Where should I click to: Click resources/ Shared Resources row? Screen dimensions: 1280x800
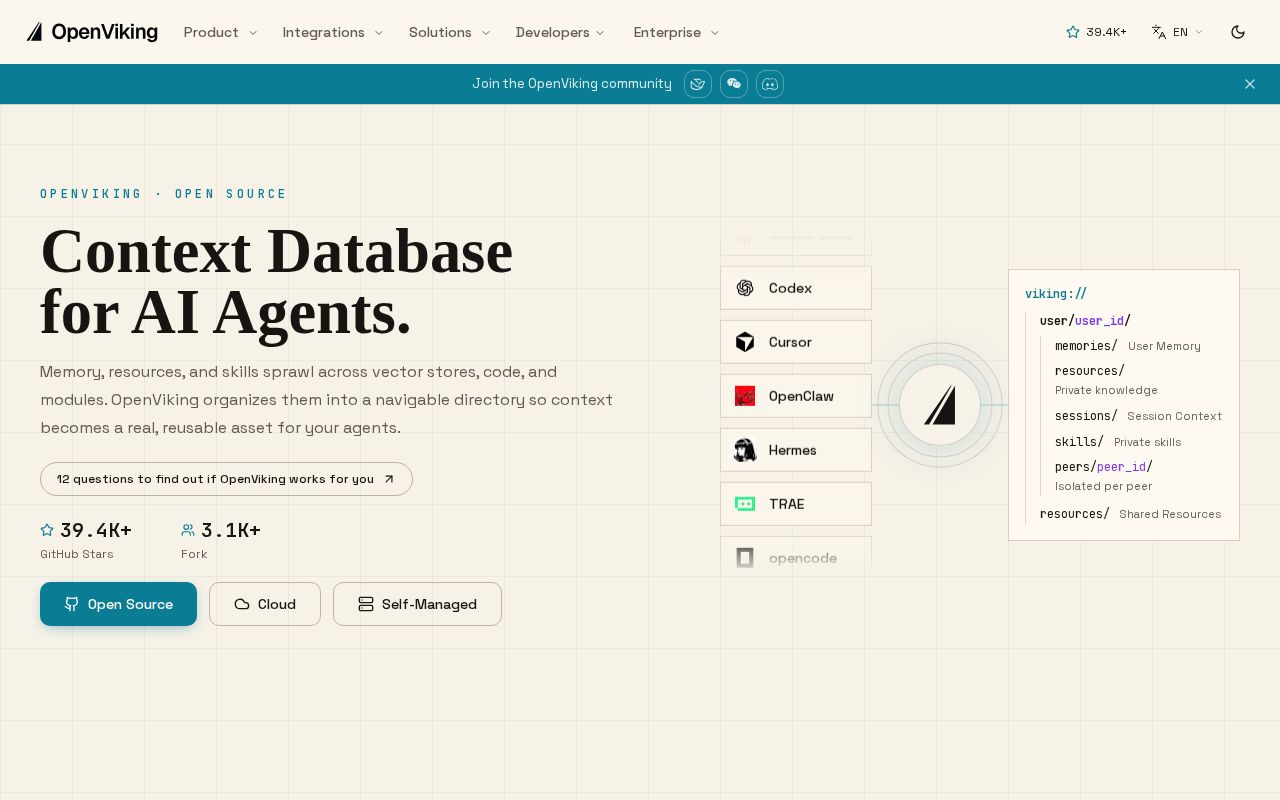pos(1130,514)
